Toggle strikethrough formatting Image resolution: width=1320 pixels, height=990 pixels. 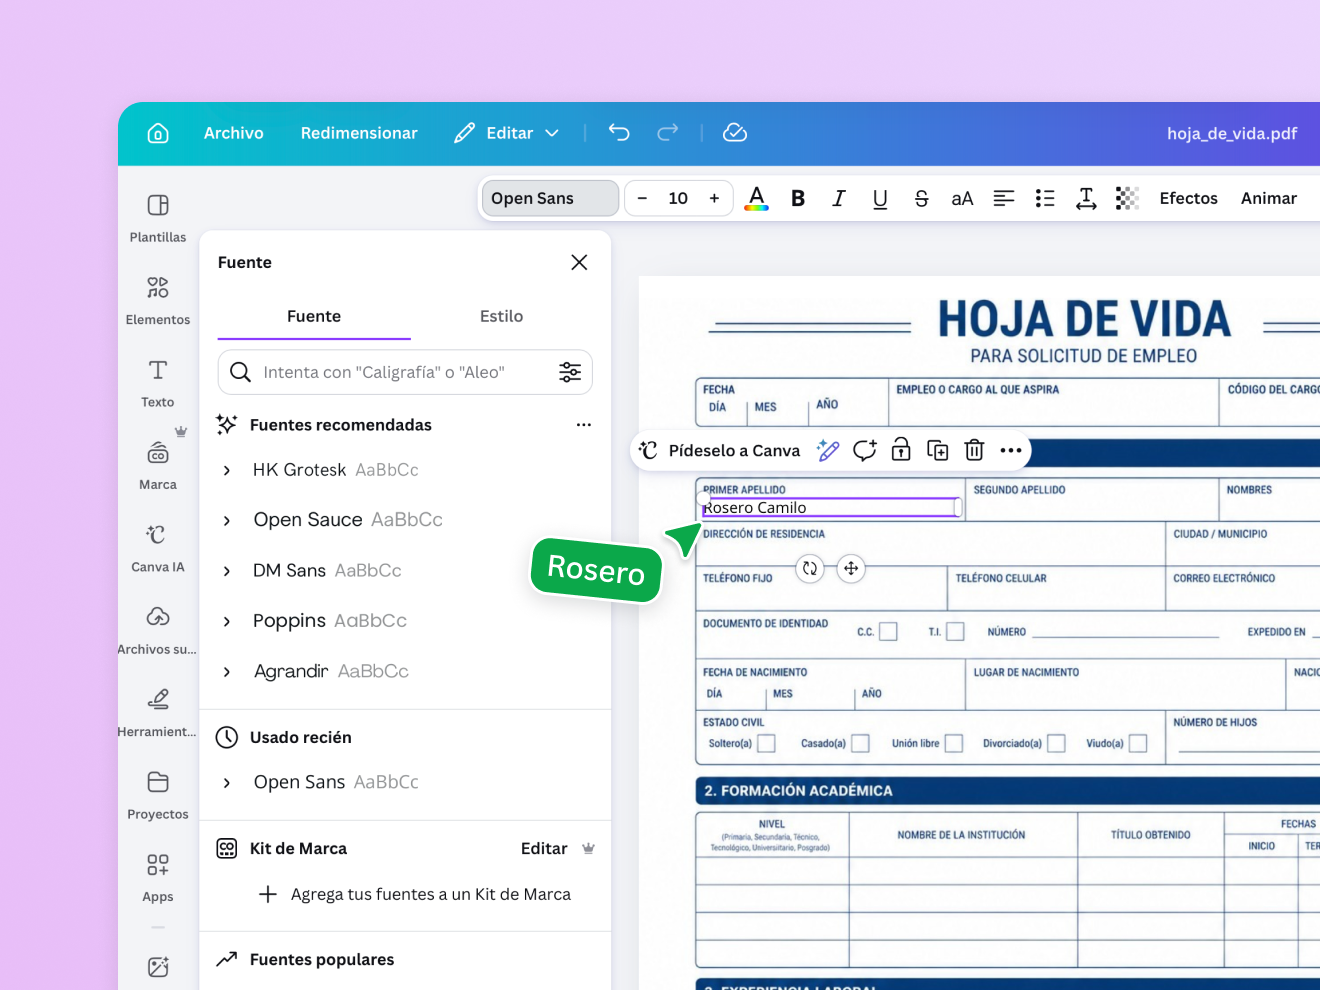(x=921, y=198)
